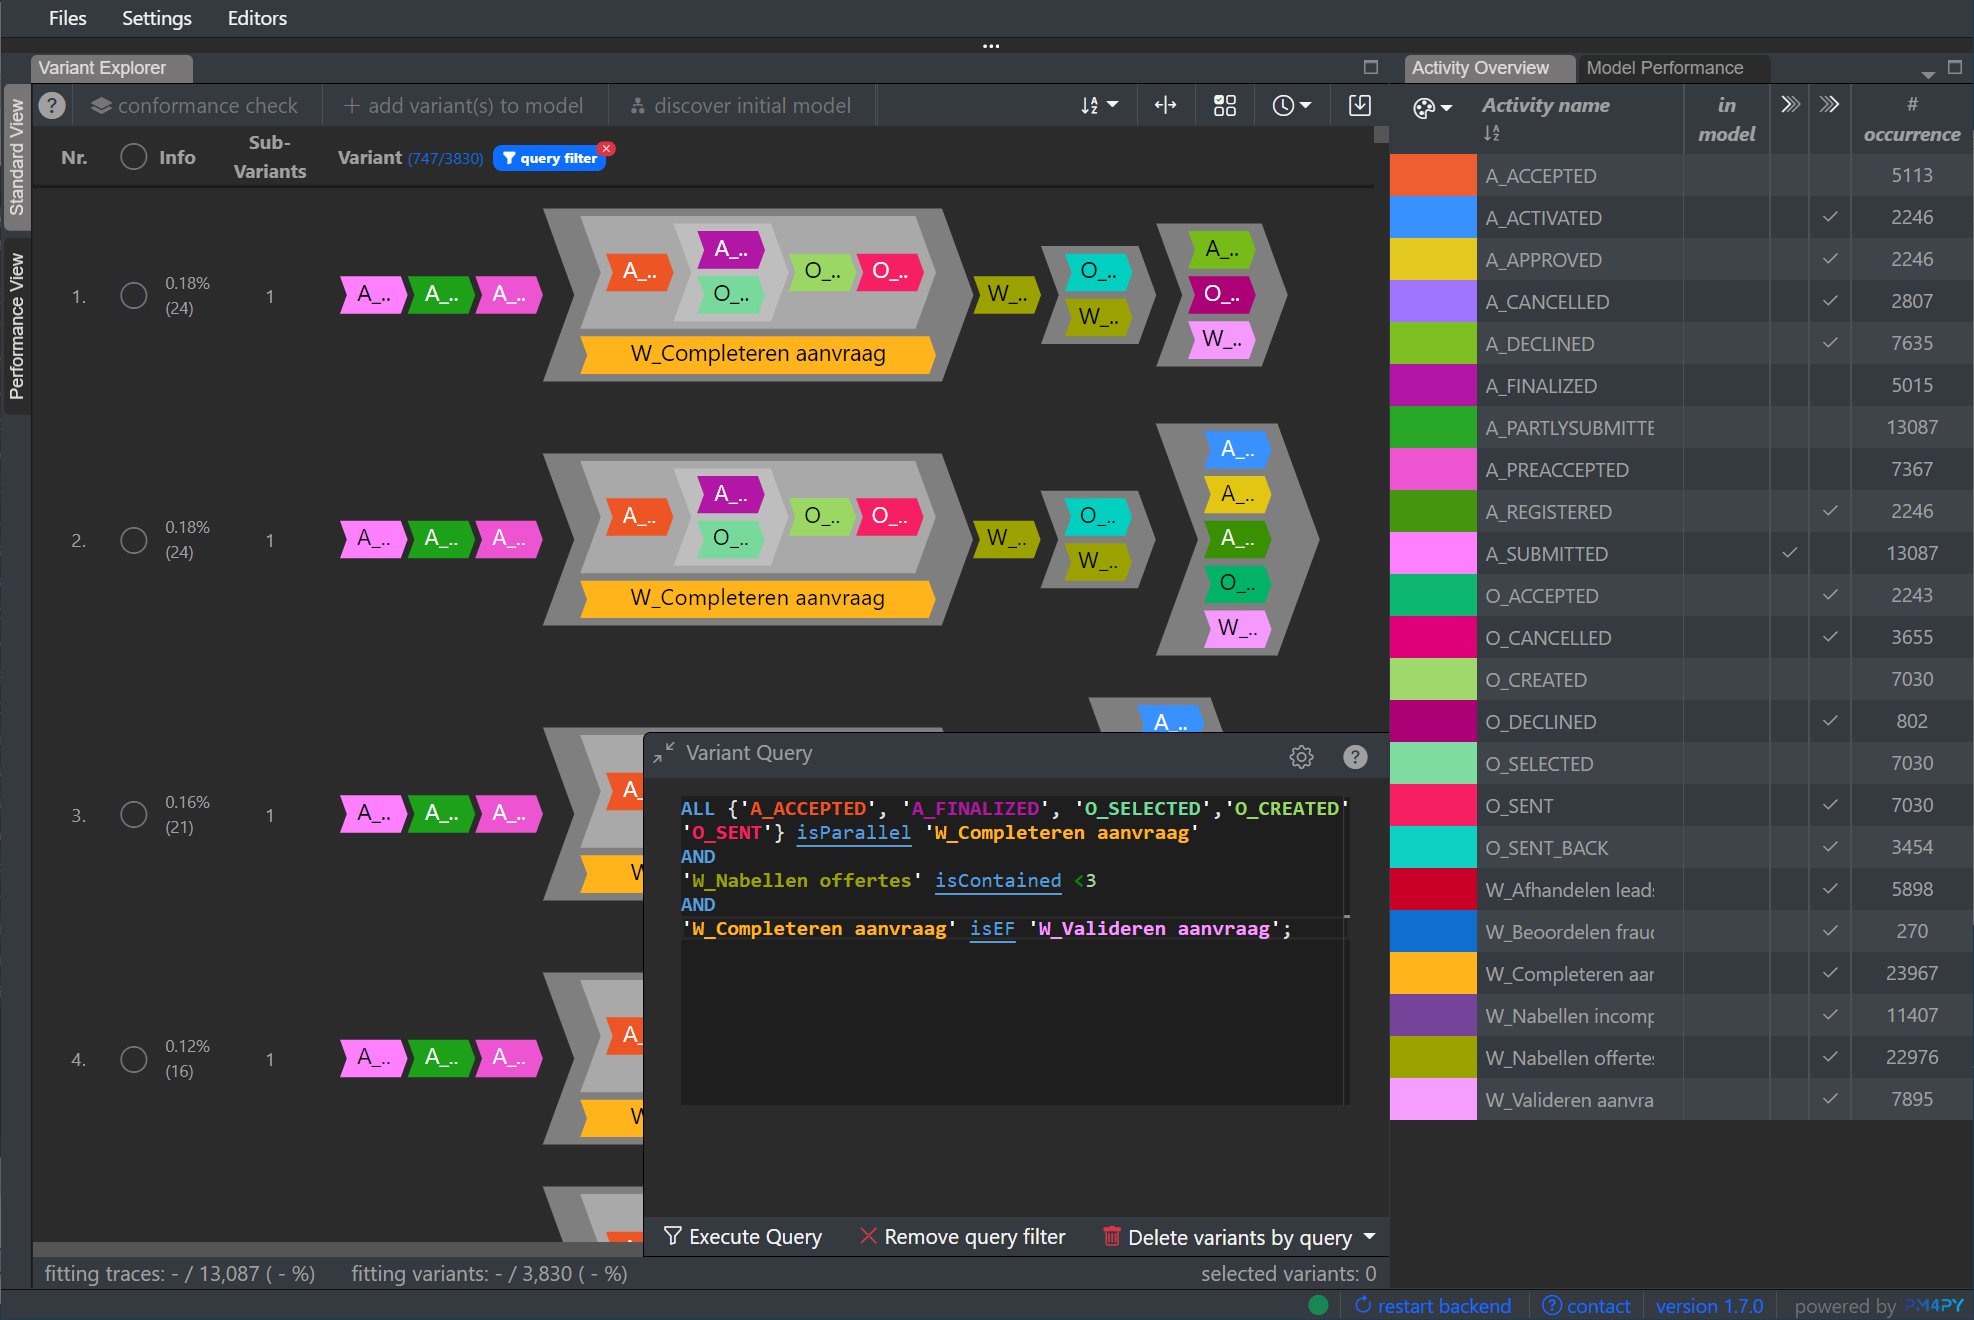This screenshot has width=1974, height=1320.
Task: Select the radio button for variant 1
Action: click(x=133, y=296)
